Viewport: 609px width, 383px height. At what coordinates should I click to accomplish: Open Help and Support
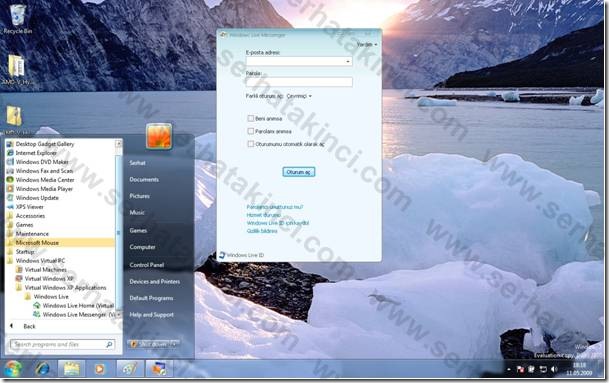[151, 315]
